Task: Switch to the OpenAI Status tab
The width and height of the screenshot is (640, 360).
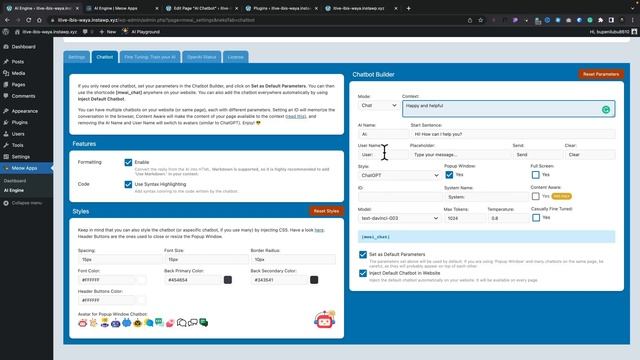Action: [202, 57]
